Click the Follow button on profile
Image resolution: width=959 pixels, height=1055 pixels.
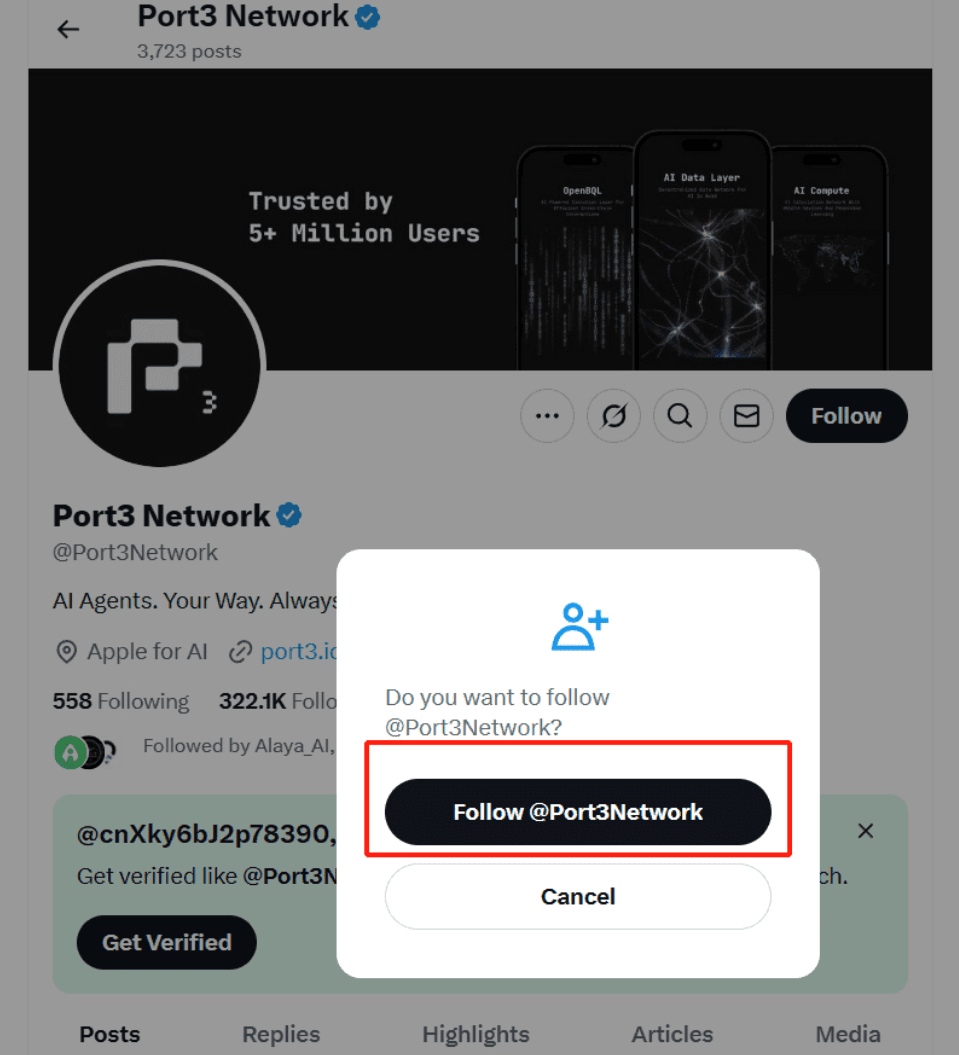coord(847,416)
